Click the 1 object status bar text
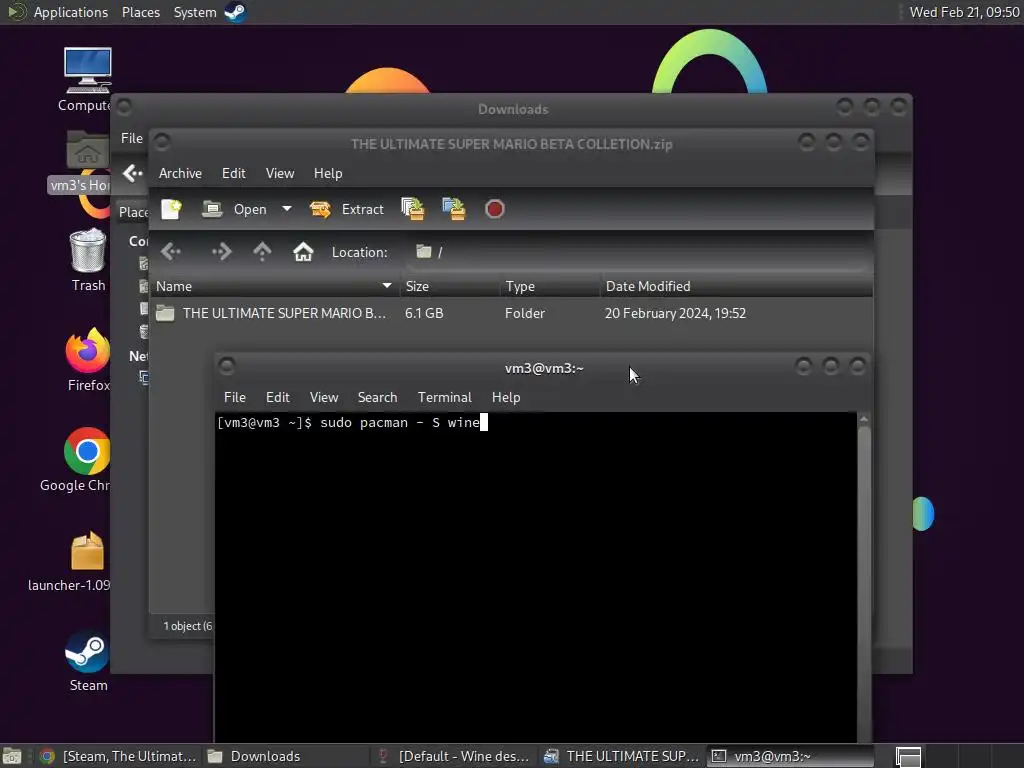 pyautogui.click(x=188, y=626)
